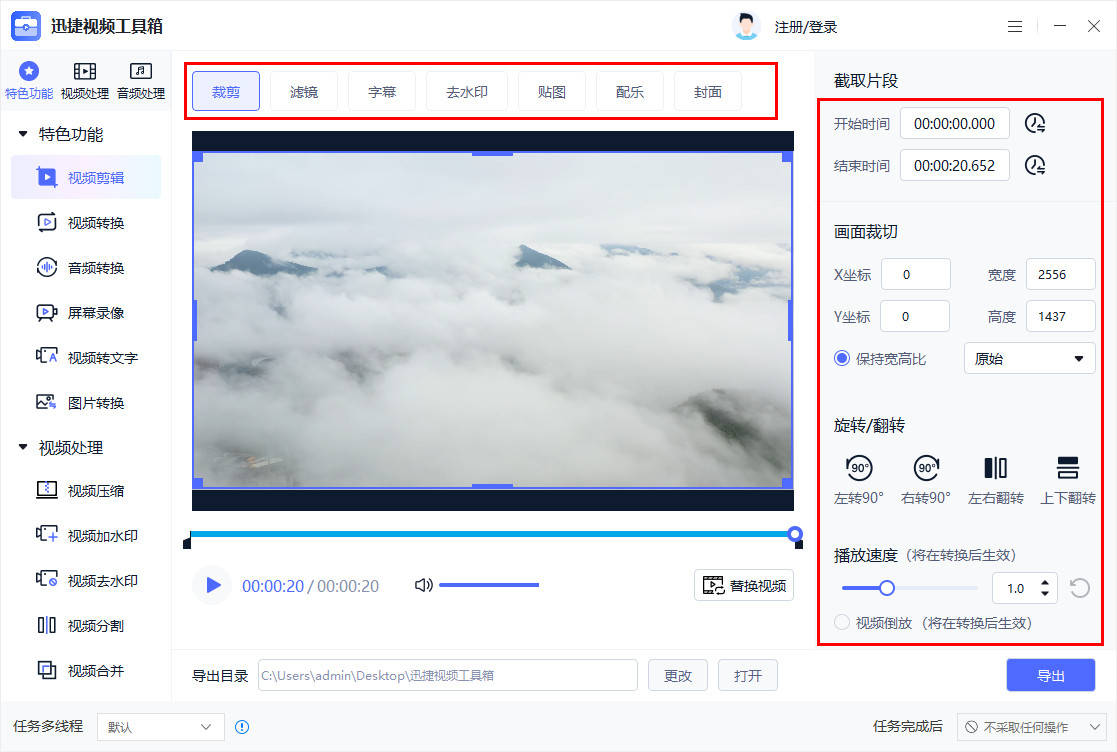Collapse the 特色功能 tree section

(x=23, y=133)
